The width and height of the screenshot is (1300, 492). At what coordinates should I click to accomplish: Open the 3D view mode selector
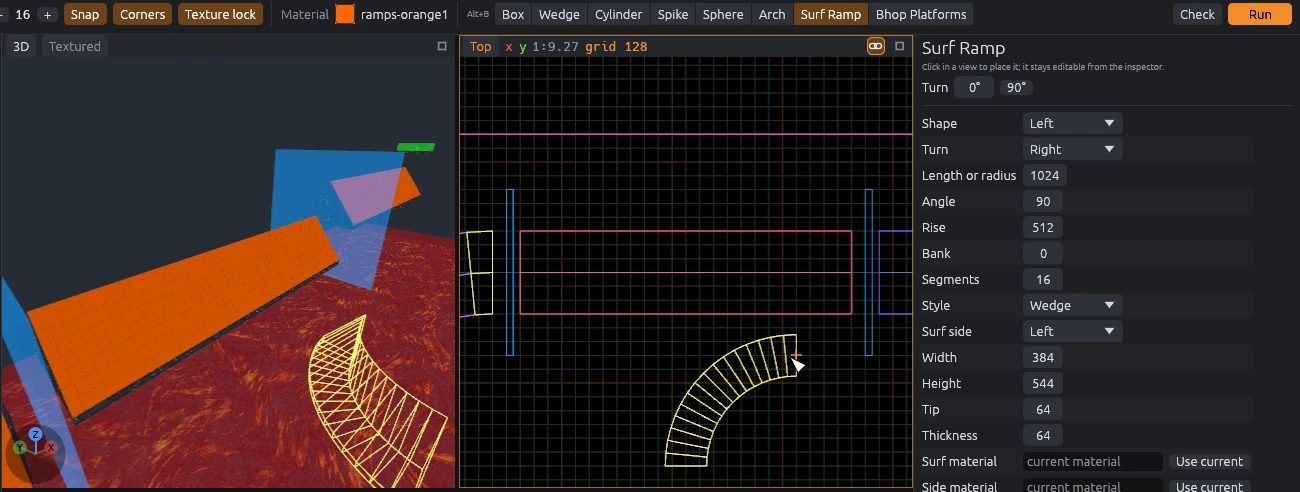(x=21, y=46)
